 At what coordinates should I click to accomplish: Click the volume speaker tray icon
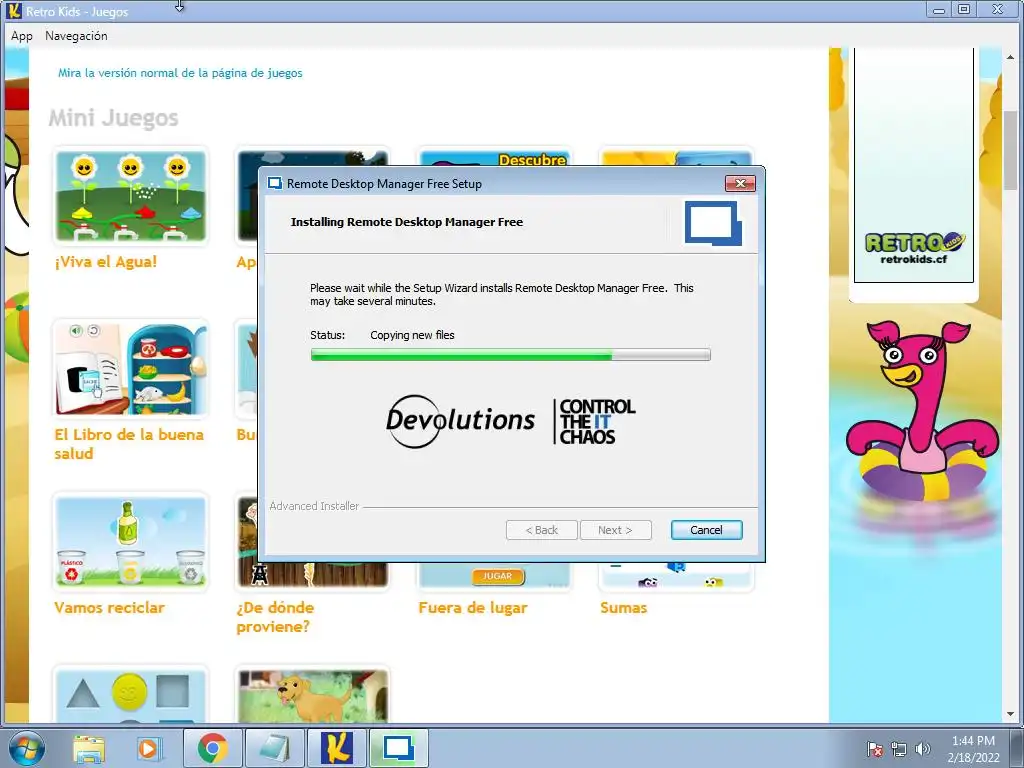[923, 749]
